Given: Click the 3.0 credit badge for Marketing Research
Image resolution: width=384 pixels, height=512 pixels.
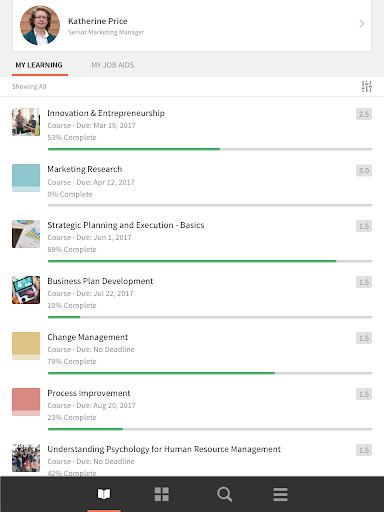Looking at the screenshot, I should pos(364,170).
